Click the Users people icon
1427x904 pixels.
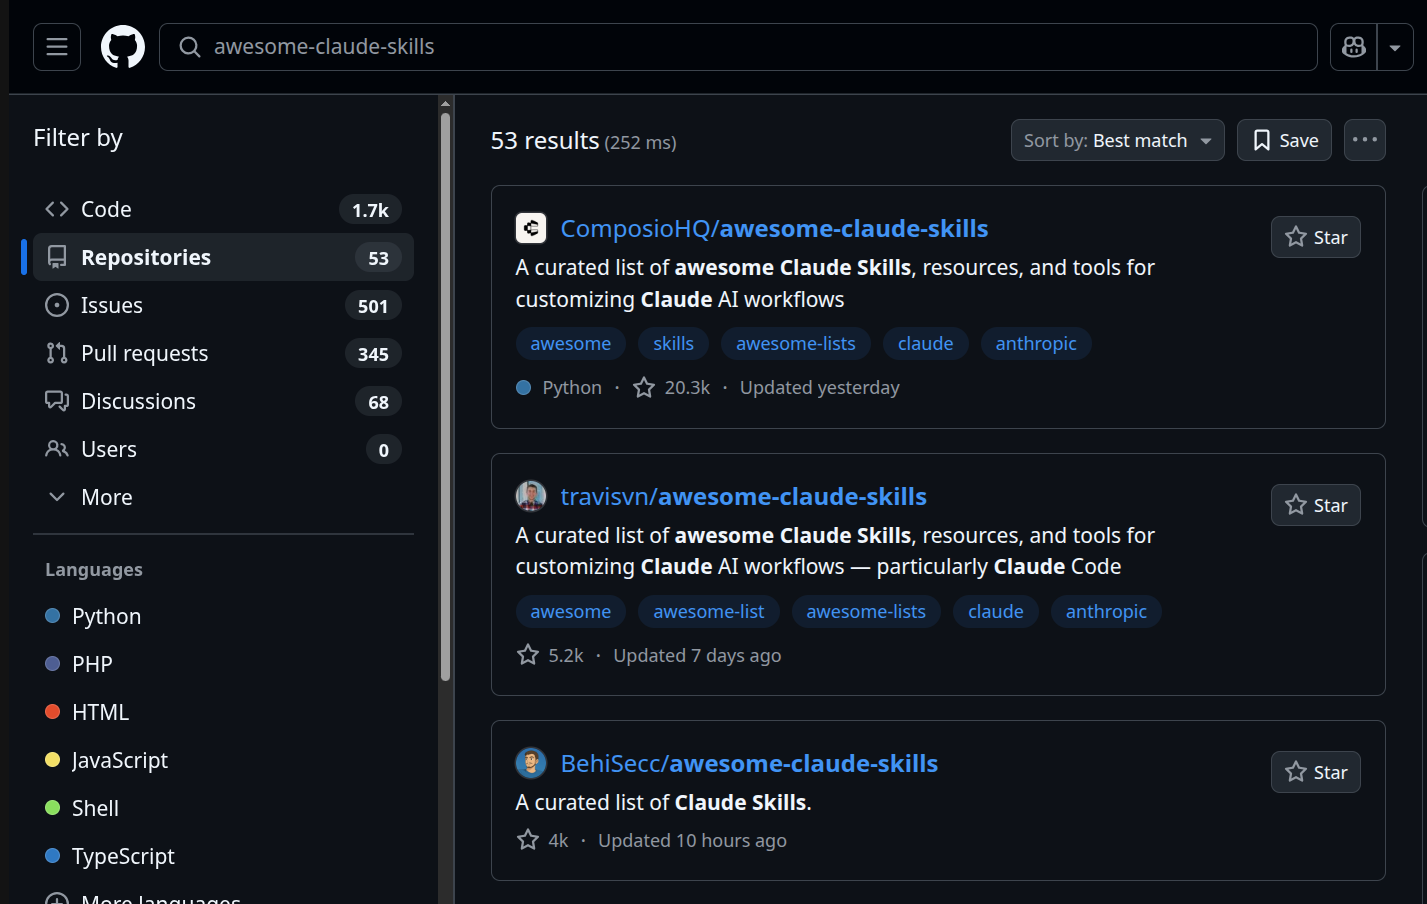pos(57,449)
